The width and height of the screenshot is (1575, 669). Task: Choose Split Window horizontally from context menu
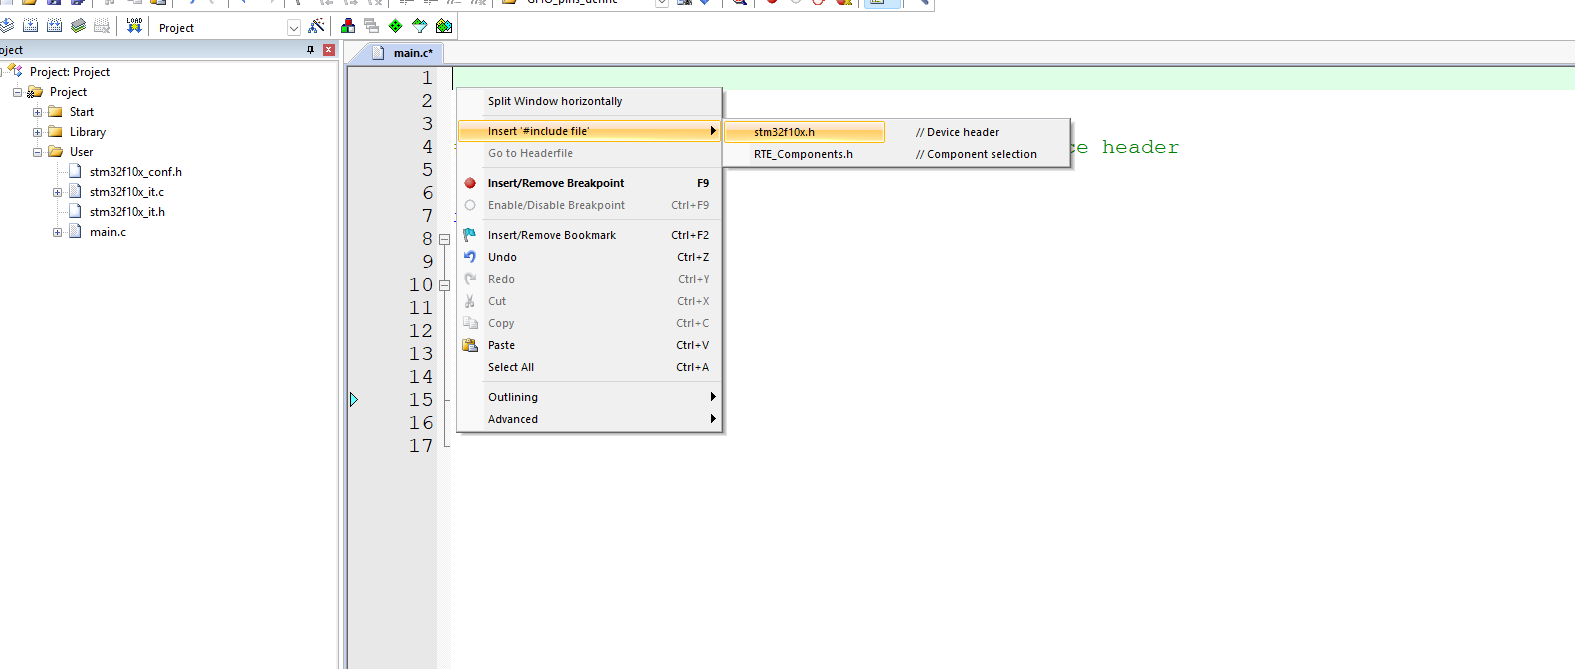pyautogui.click(x=589, y=101)
